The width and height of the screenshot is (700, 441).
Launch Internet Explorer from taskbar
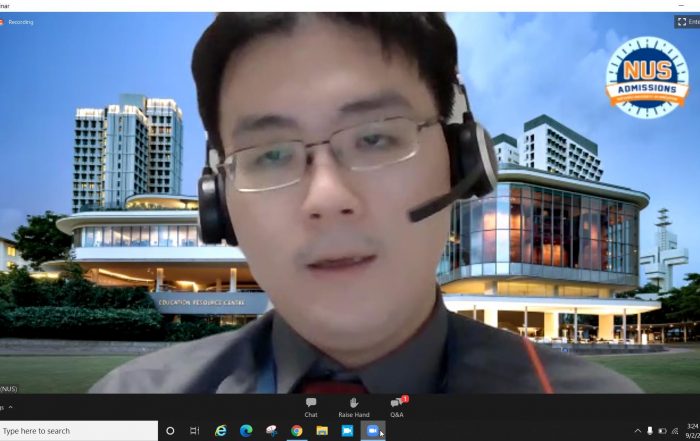(x=221, y=431)
